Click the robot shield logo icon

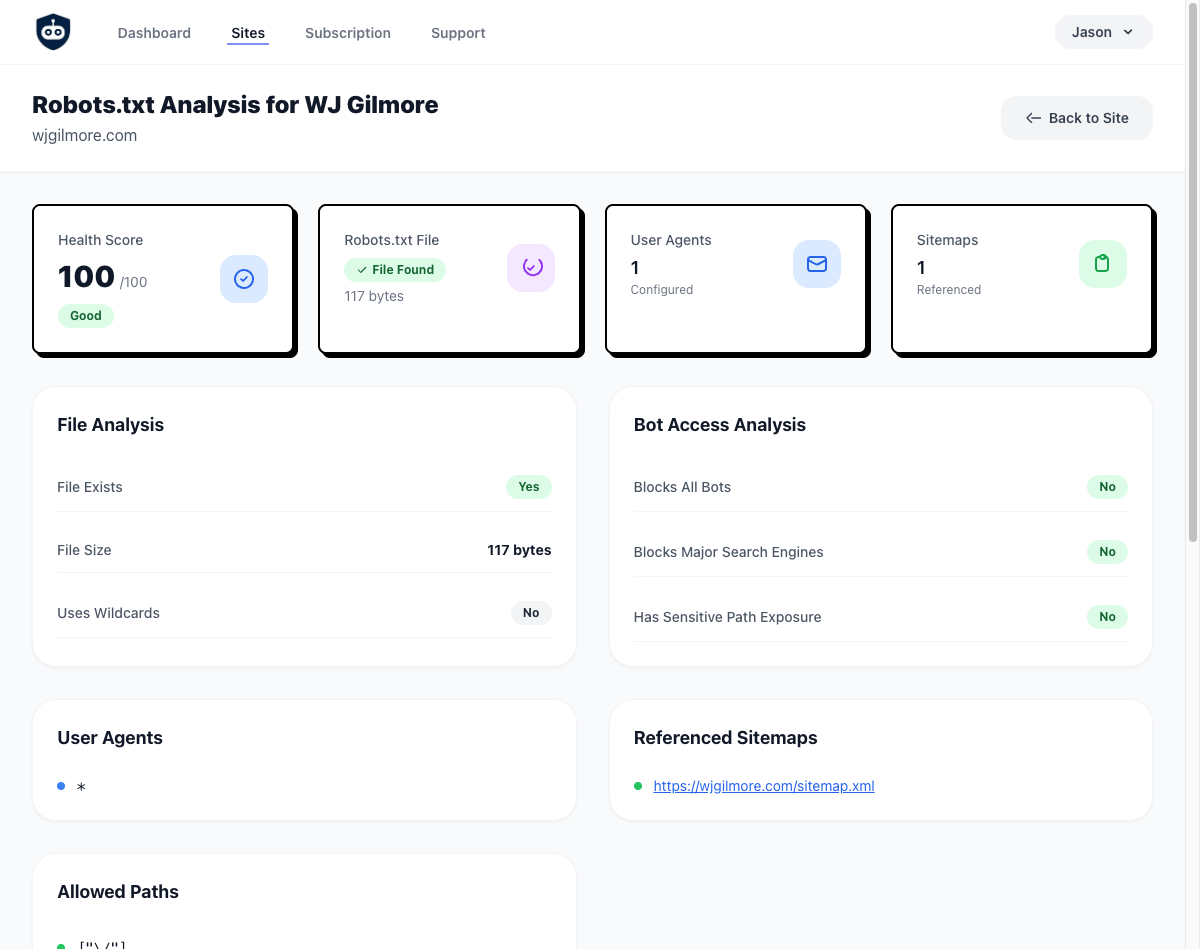point(53,32)
